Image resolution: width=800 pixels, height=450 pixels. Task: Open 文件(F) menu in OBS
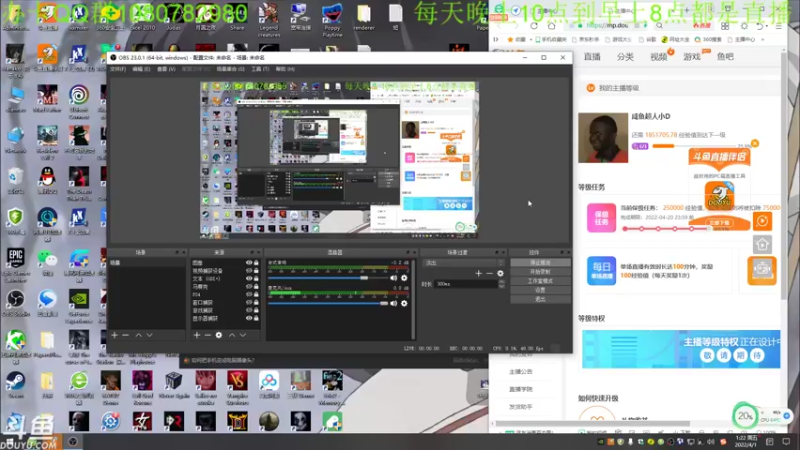point(118,69)
